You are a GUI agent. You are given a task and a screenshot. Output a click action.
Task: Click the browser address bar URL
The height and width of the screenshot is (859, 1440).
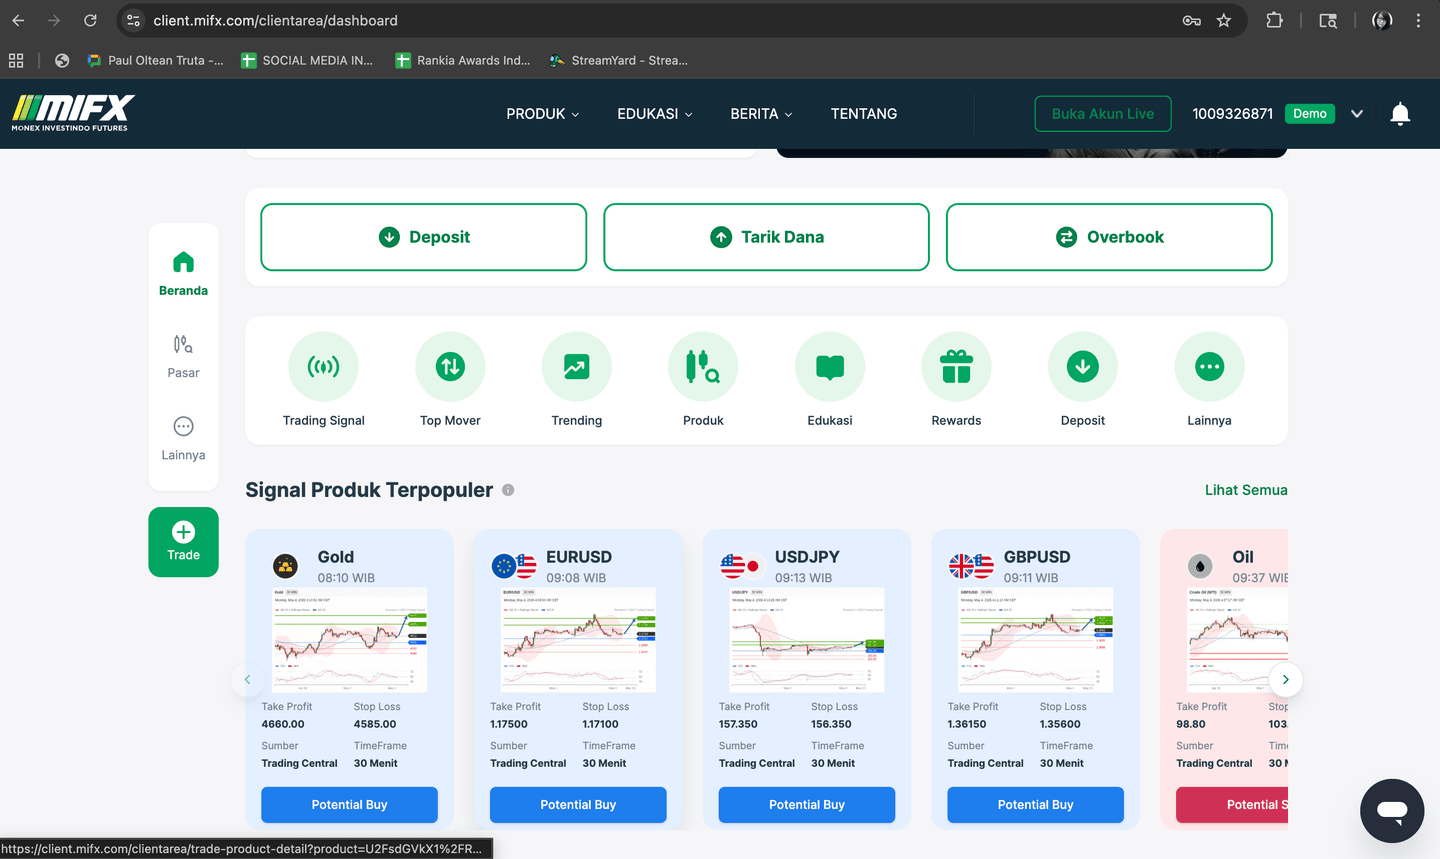pos(275,20)
